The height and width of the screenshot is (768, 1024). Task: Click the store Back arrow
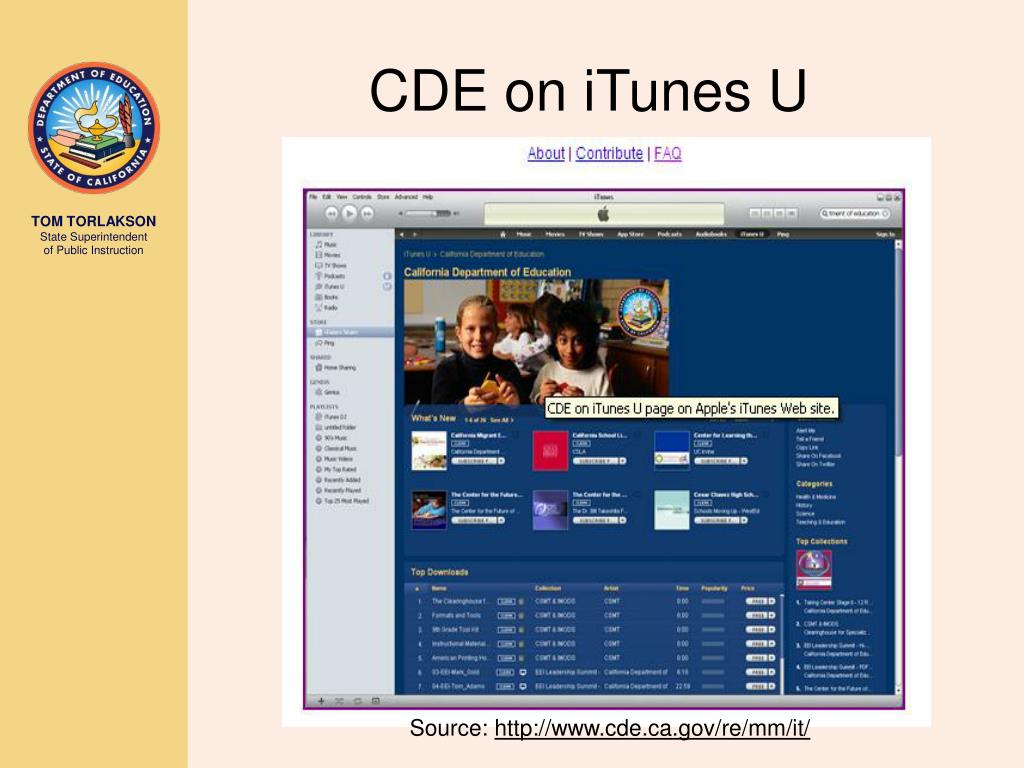[402, 234]
